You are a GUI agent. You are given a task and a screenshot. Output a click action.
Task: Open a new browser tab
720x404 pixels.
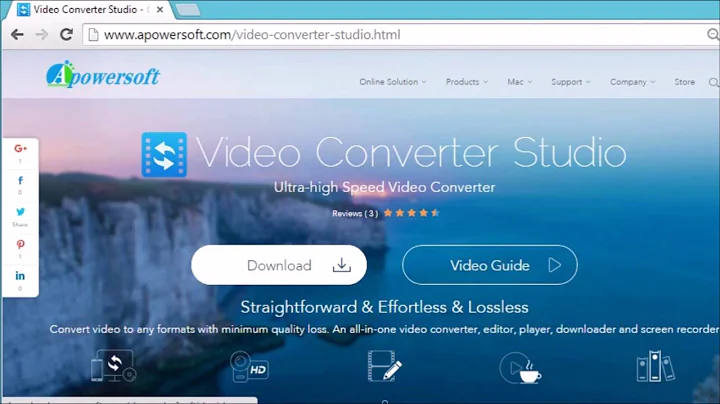[x=188, y=10]
